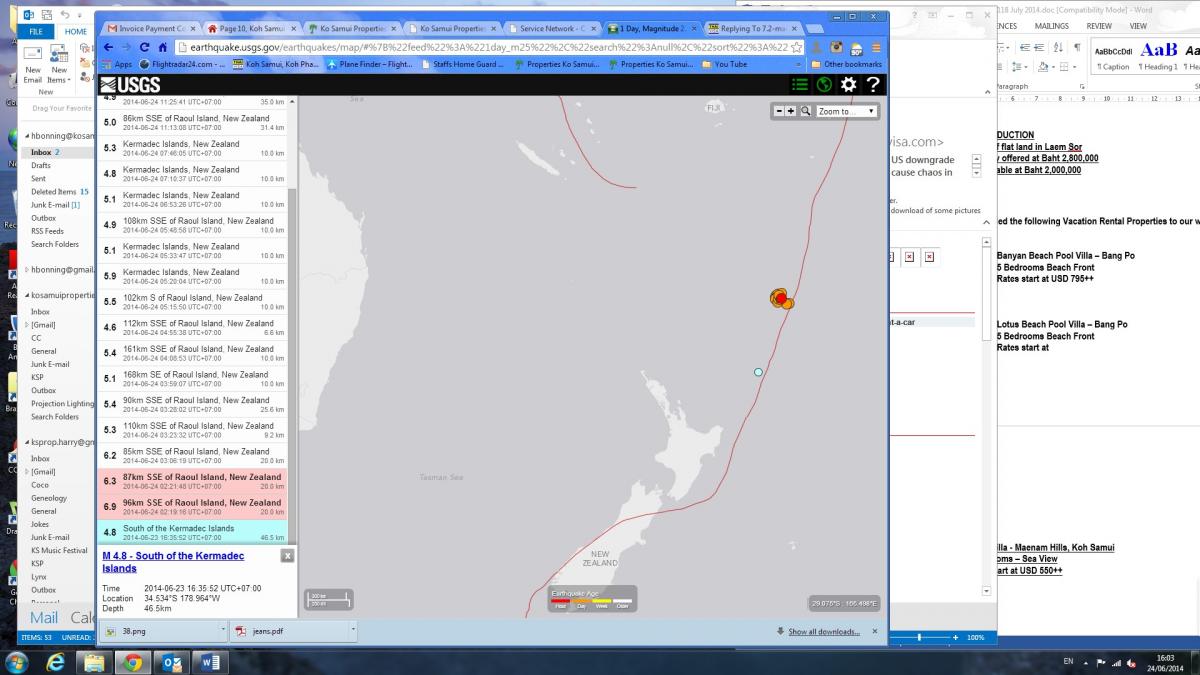
Task: Switch to 'Service Network' tab
Action: tap(552, 28)
